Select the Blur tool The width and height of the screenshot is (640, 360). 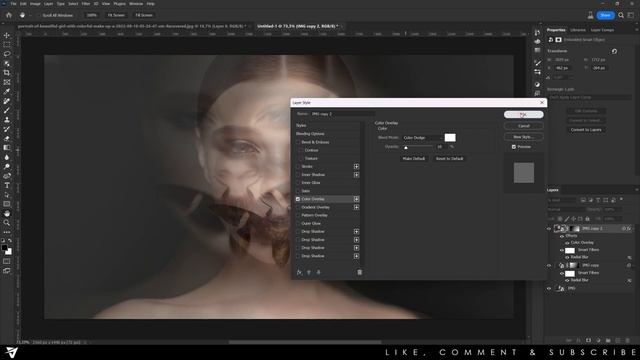(x=7, y=157)
